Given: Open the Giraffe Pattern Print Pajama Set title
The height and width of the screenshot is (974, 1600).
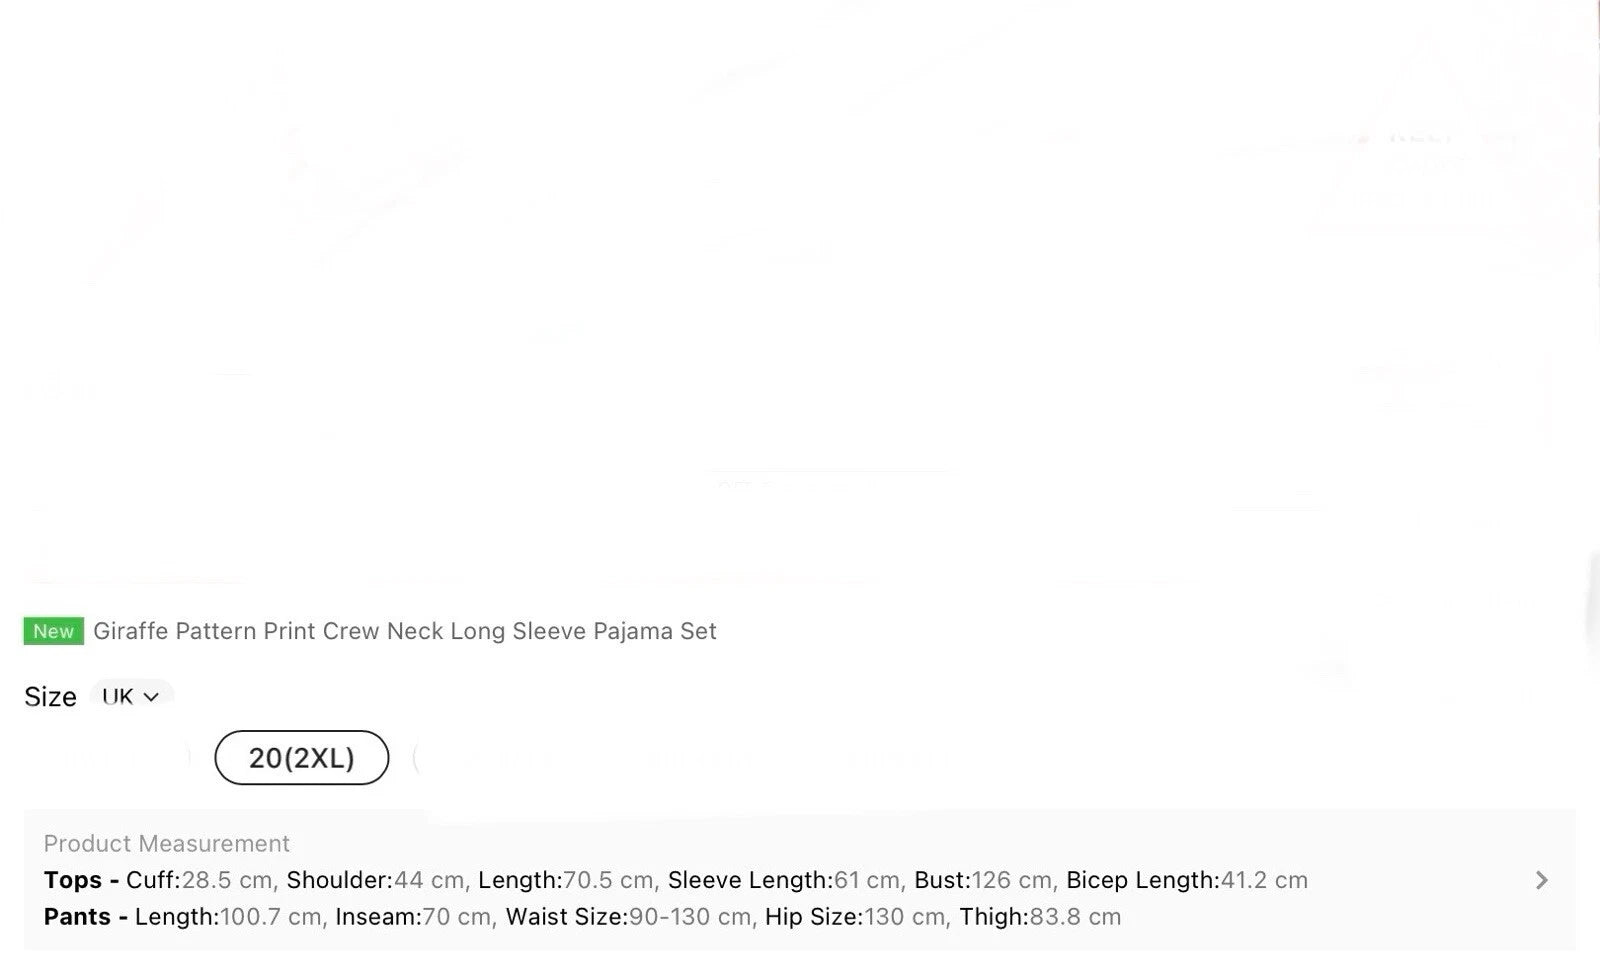Looking at the screenshot, I should [x=405, y=631].
